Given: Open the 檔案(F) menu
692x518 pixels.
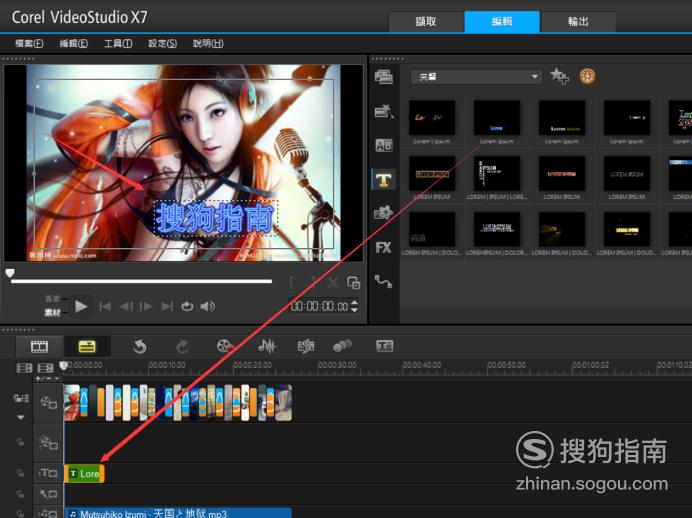Looking at the screenshot, I should click(29, 43).
